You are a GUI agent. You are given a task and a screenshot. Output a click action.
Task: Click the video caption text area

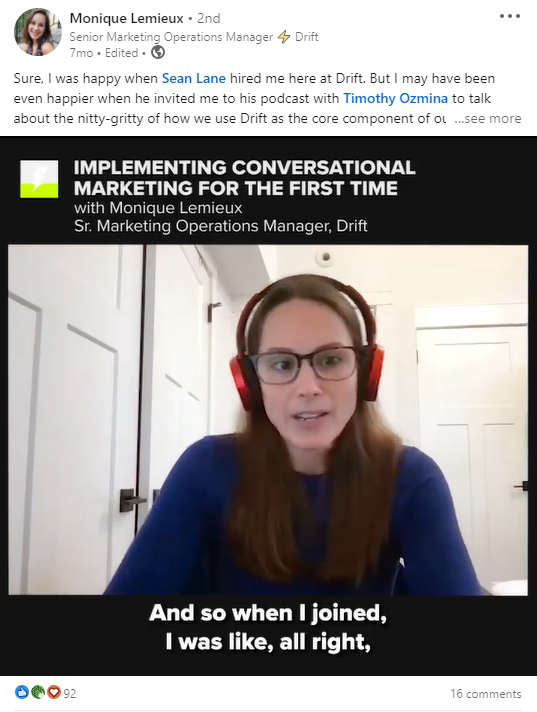click(268, 627)
